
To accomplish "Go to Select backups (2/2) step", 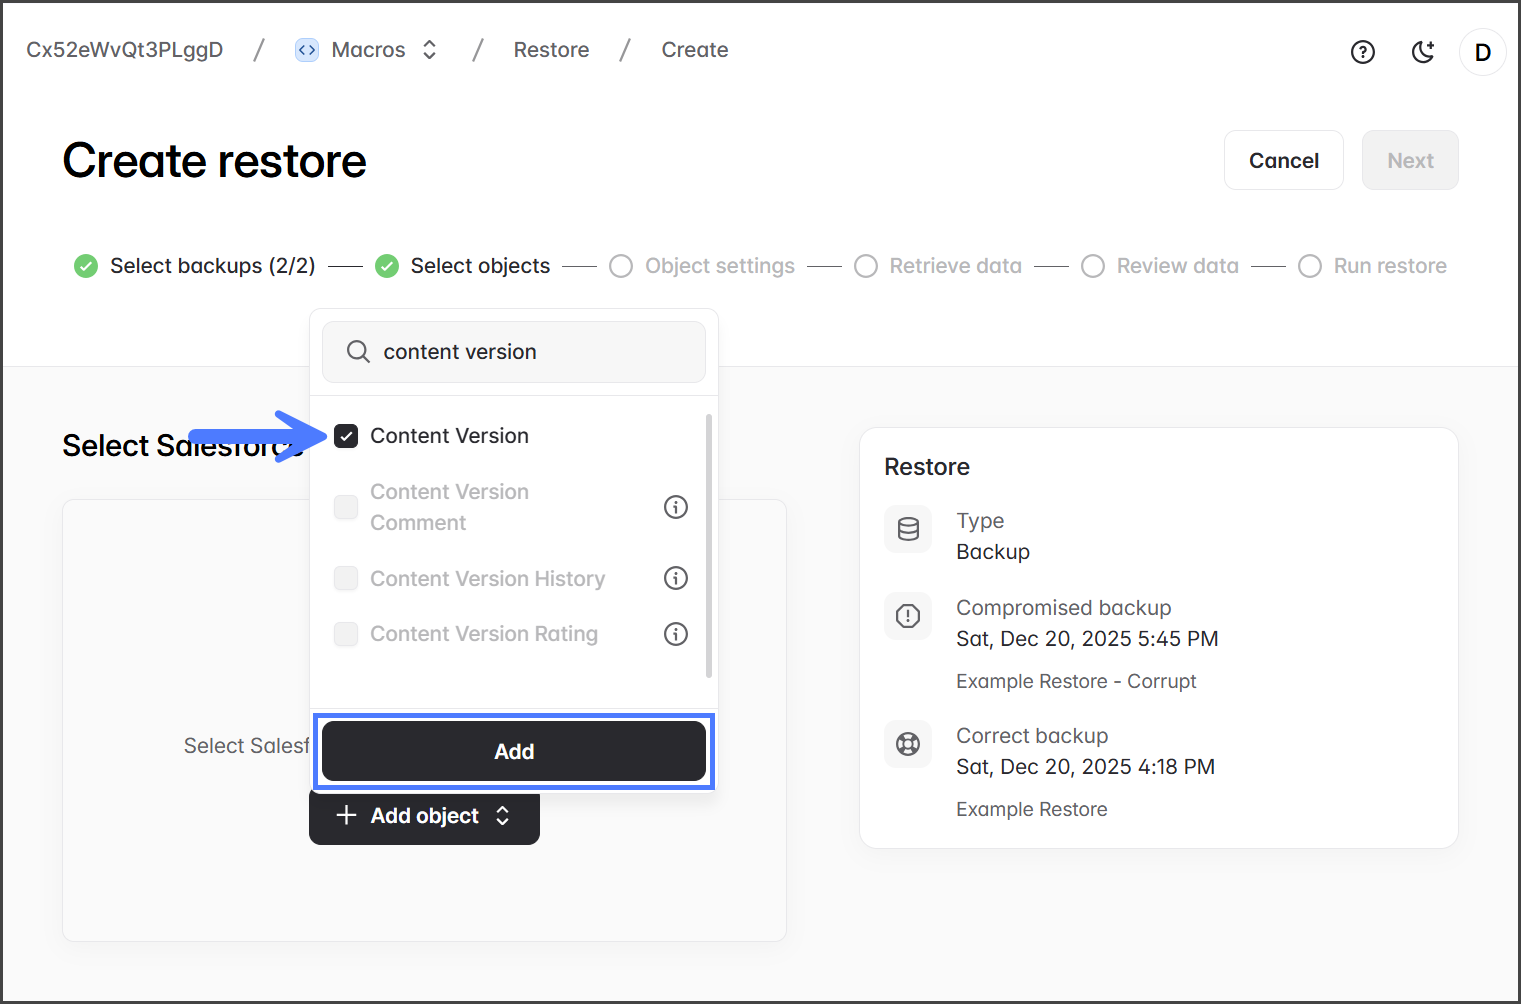I will (x=195, y=266).
